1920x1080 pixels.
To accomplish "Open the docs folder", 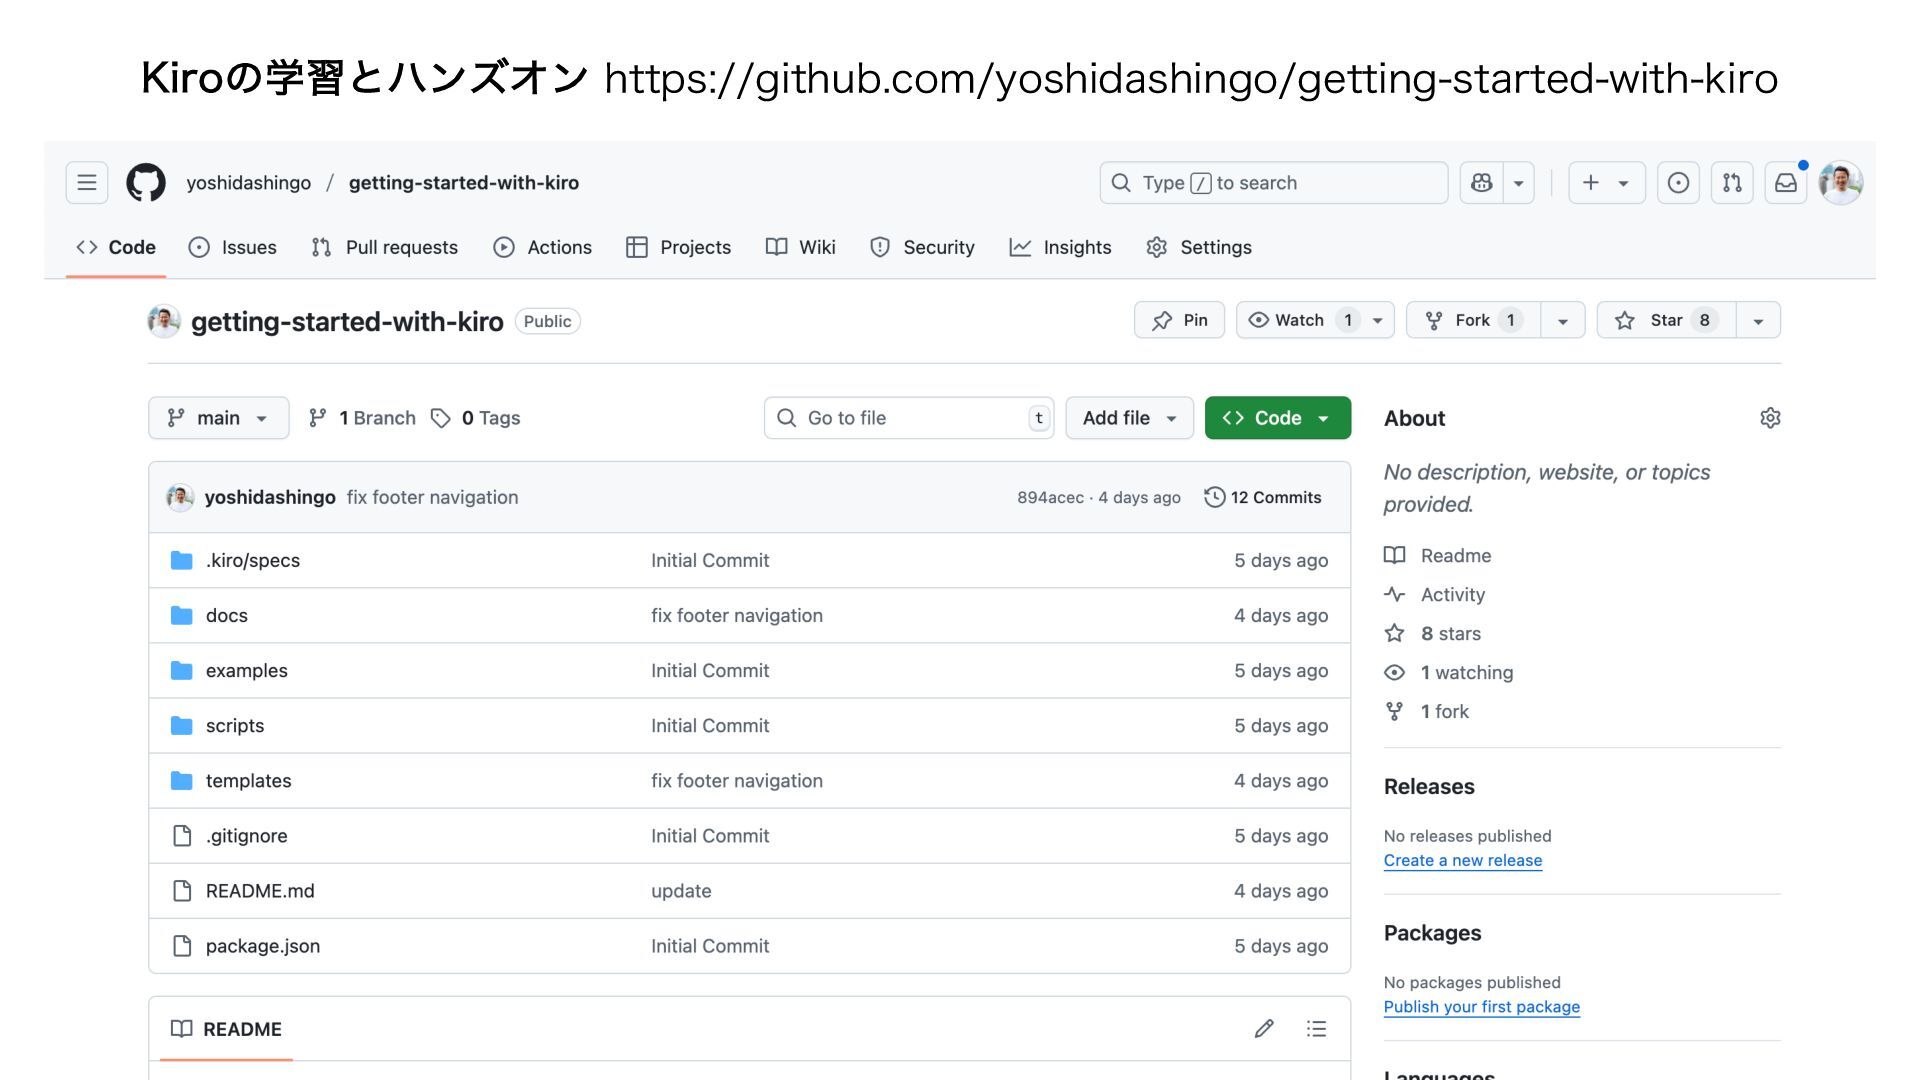I will (x=227, y=615).
